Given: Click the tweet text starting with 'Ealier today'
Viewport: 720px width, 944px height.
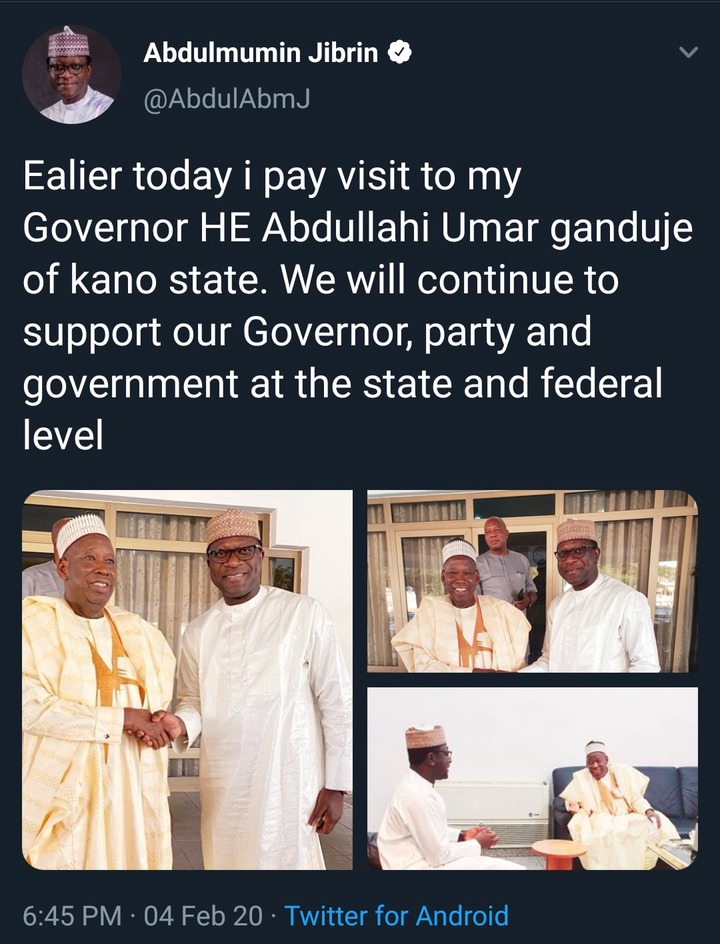Looking at the screenshot, I should (272, 178).
